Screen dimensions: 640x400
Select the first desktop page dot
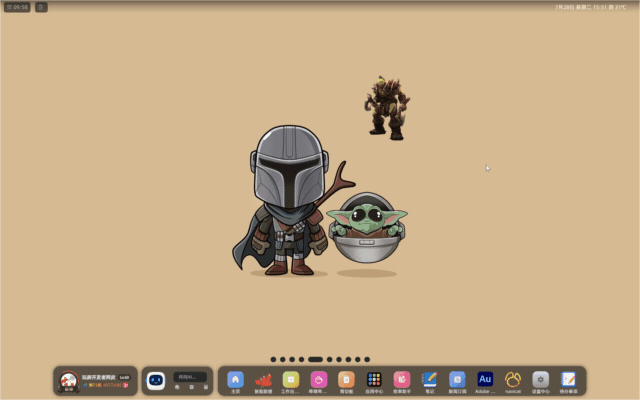point(273,360)
